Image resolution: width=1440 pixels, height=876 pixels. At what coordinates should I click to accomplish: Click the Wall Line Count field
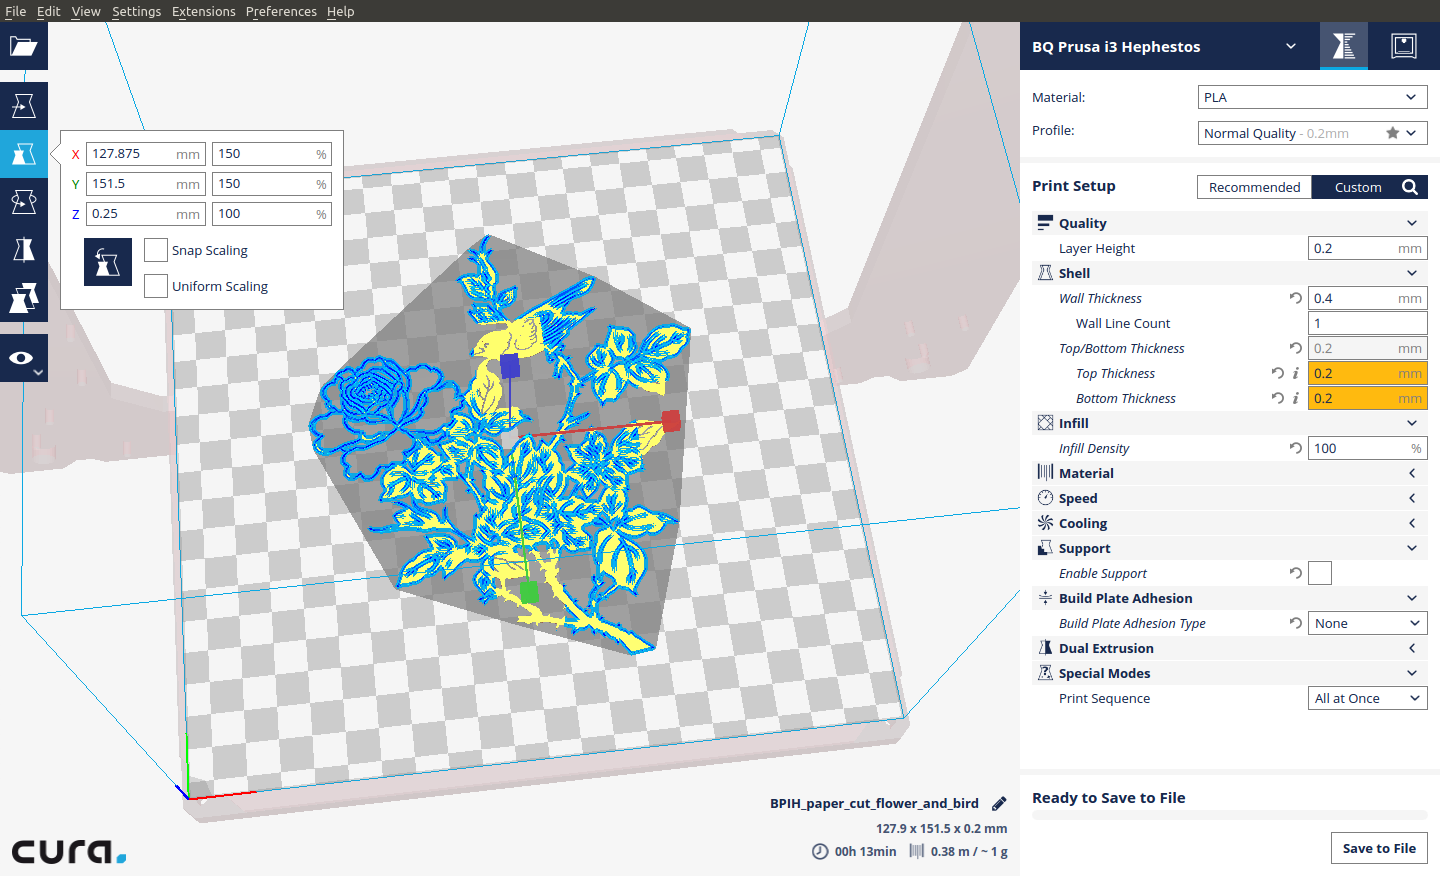(1367, 323)
